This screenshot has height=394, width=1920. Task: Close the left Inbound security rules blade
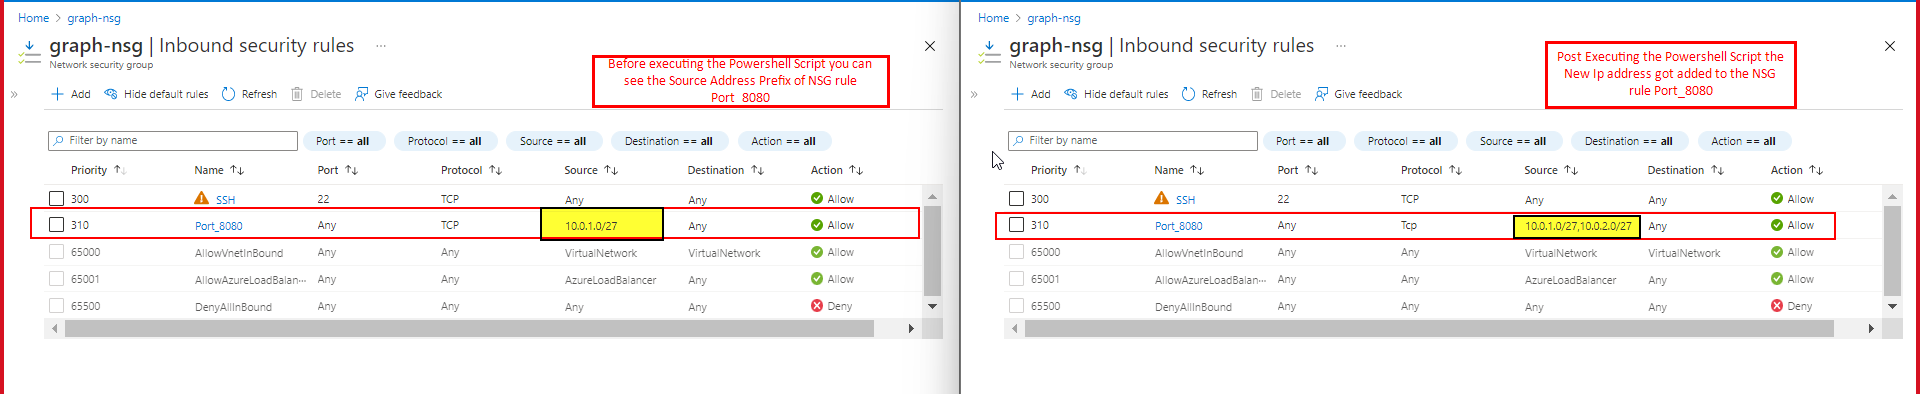tap(930, 46)
